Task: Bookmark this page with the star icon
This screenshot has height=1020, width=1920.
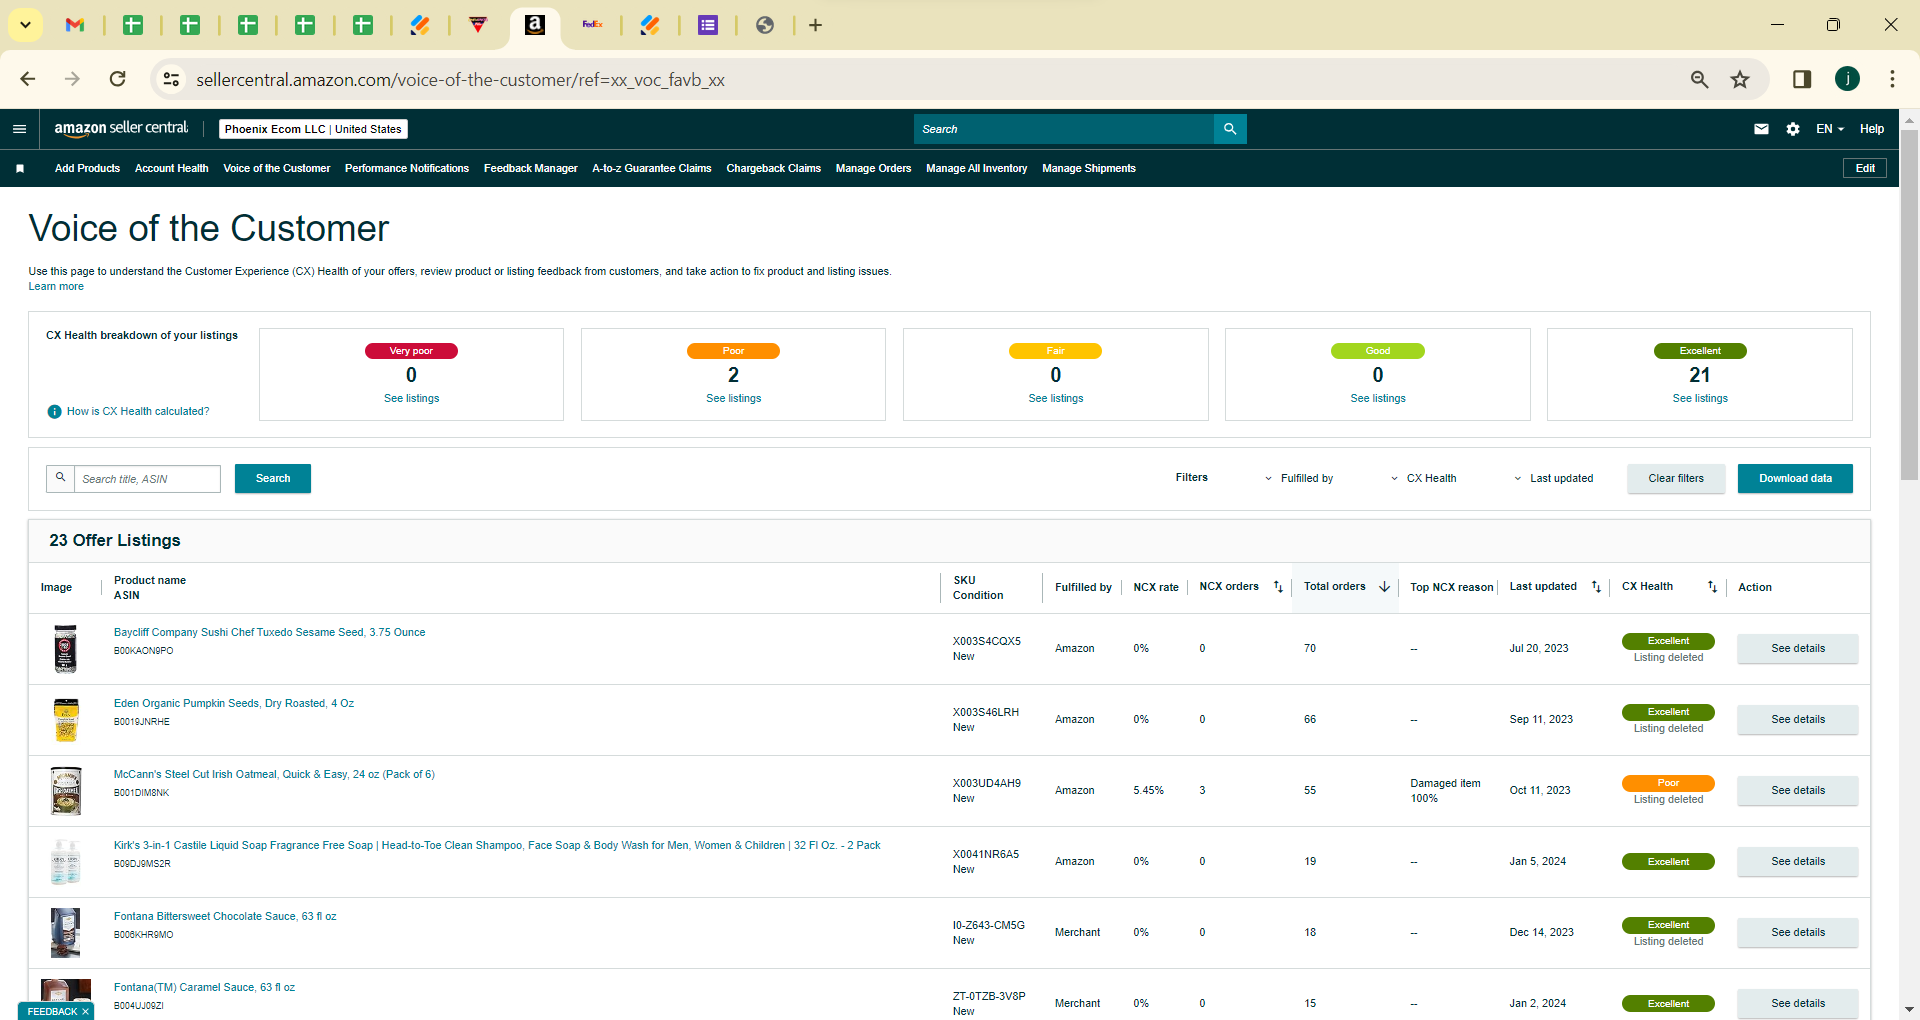Action: tap(1740, 79)
